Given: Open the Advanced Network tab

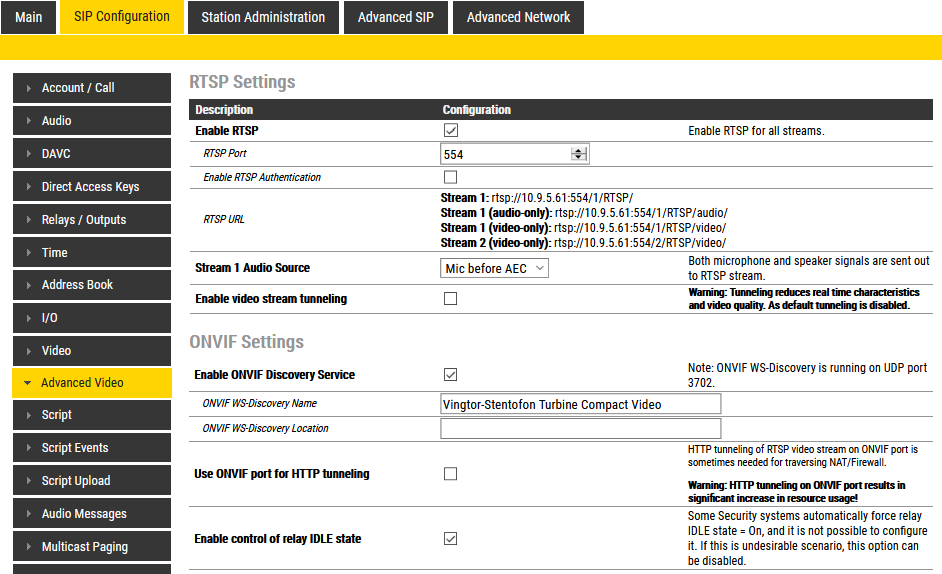Looking at the screenshot, I should click(518, 17).
